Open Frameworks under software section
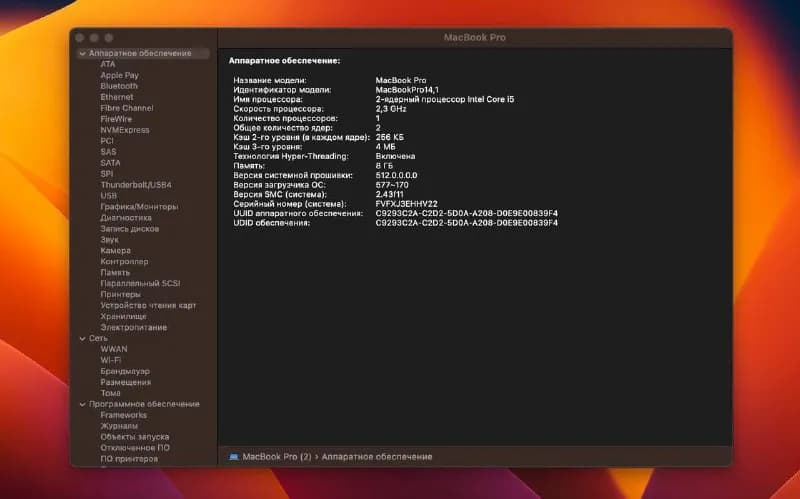 [x=123, y=415]
